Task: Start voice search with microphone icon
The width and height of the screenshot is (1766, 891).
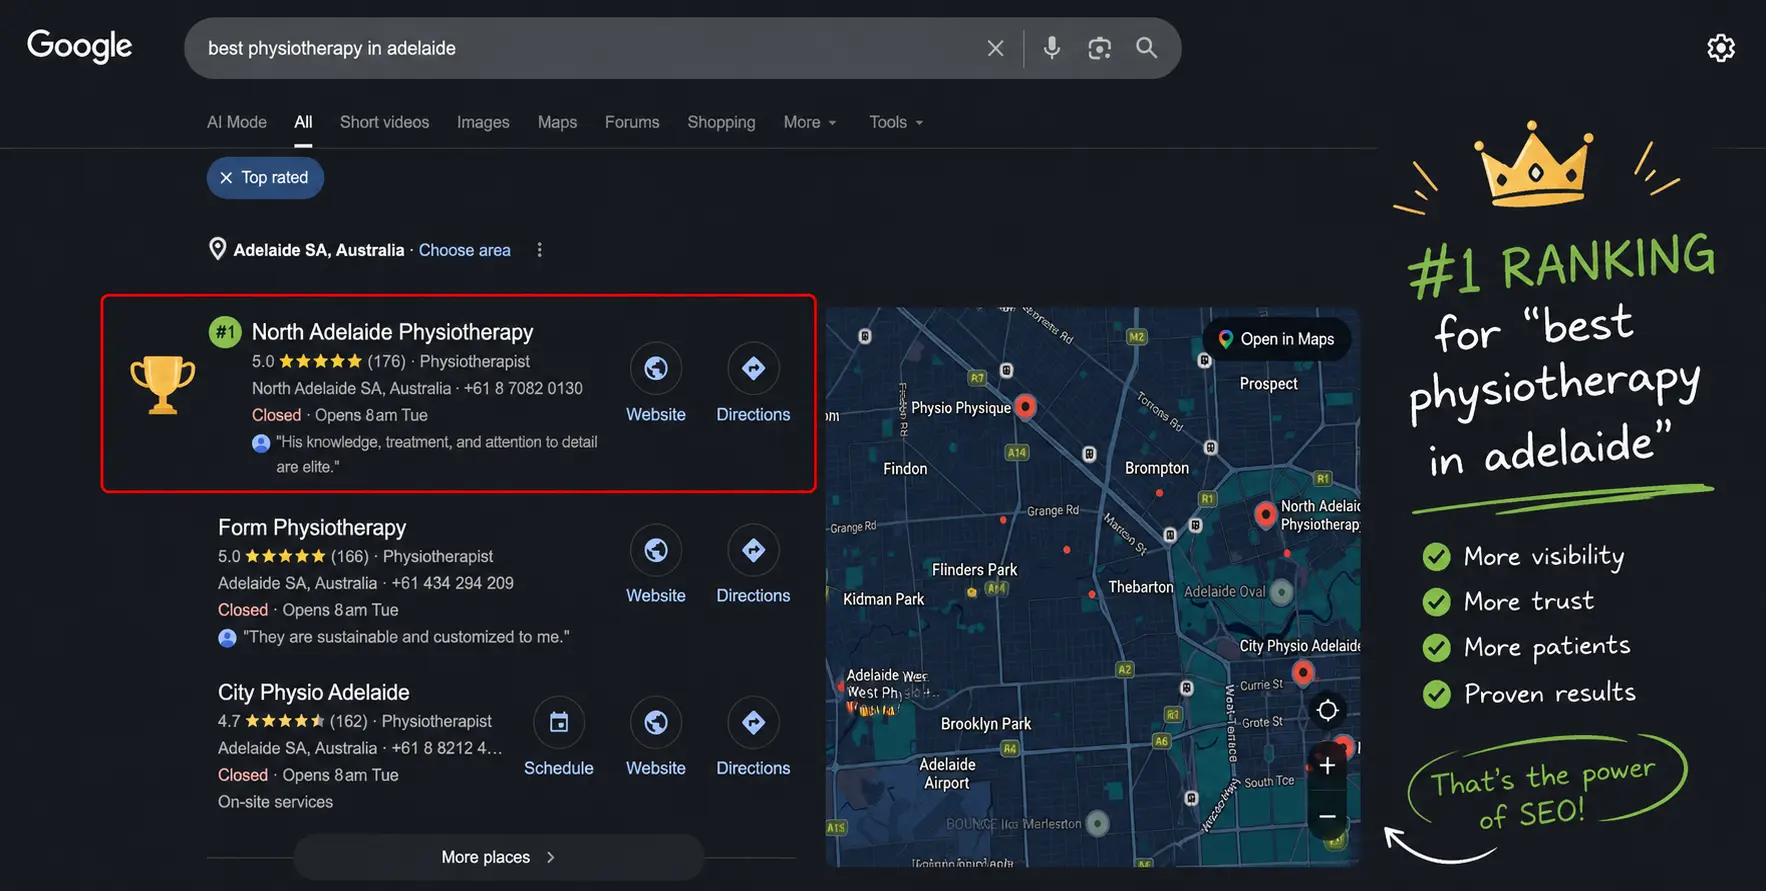Action: (x=1051, y=48)
